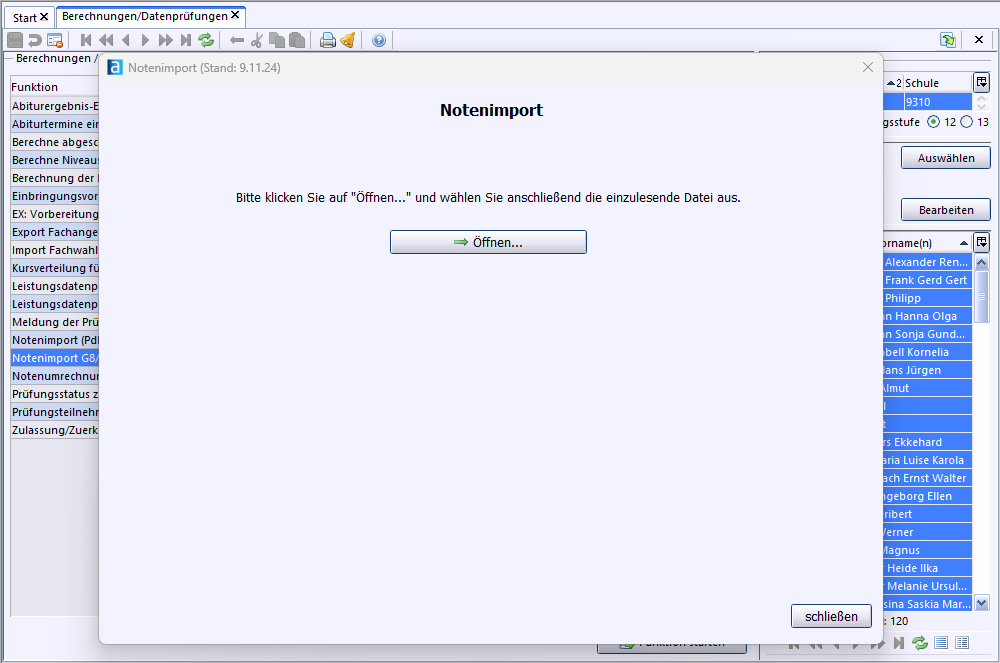
Task: Select the Abiturergebnis function row
Action: point(55,106)
